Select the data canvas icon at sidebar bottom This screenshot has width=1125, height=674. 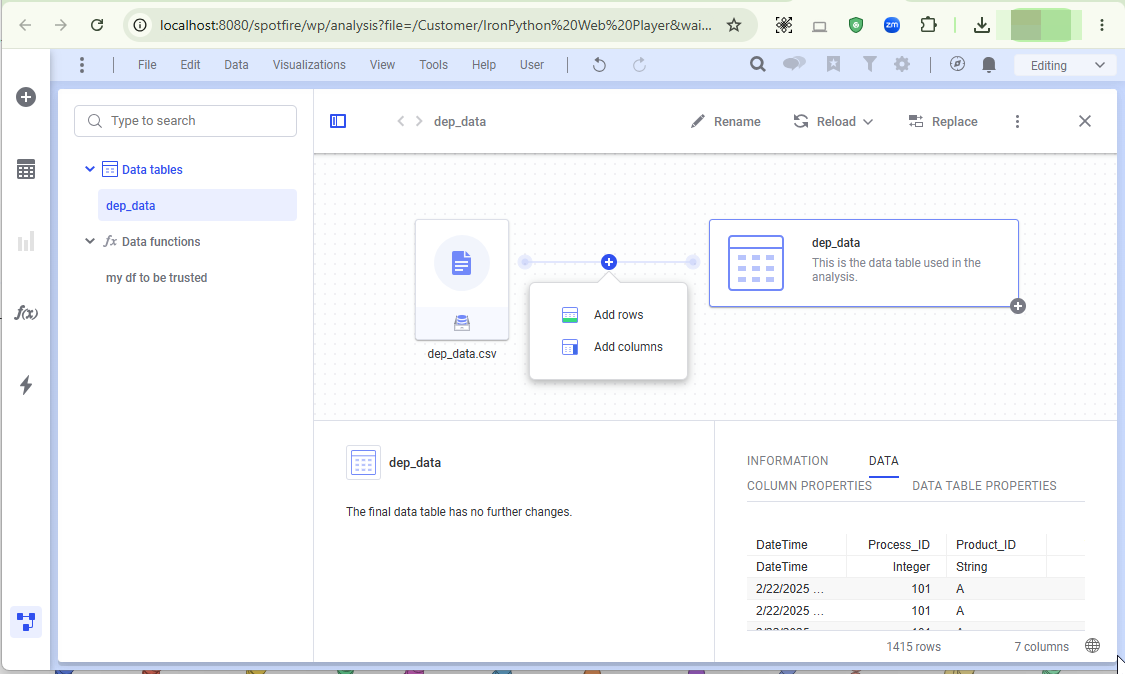coord(26,622)
